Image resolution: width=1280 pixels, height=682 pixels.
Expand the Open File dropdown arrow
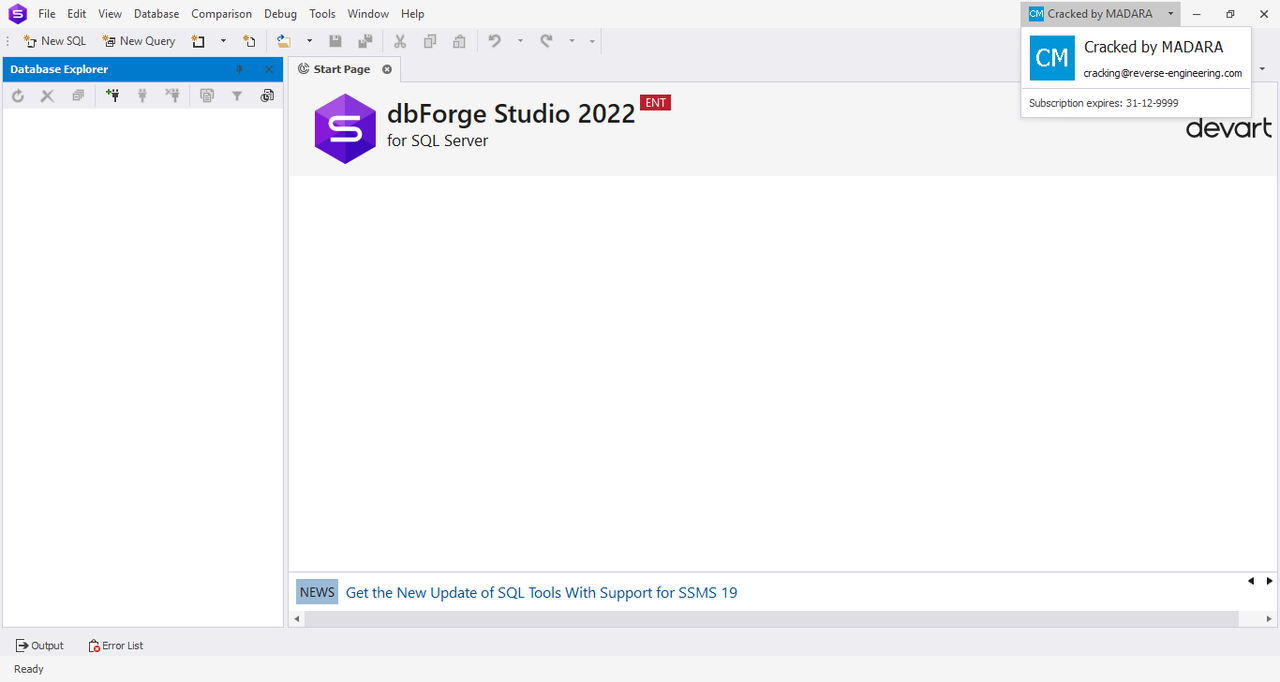pyautogui.click(x=309, y=41)
